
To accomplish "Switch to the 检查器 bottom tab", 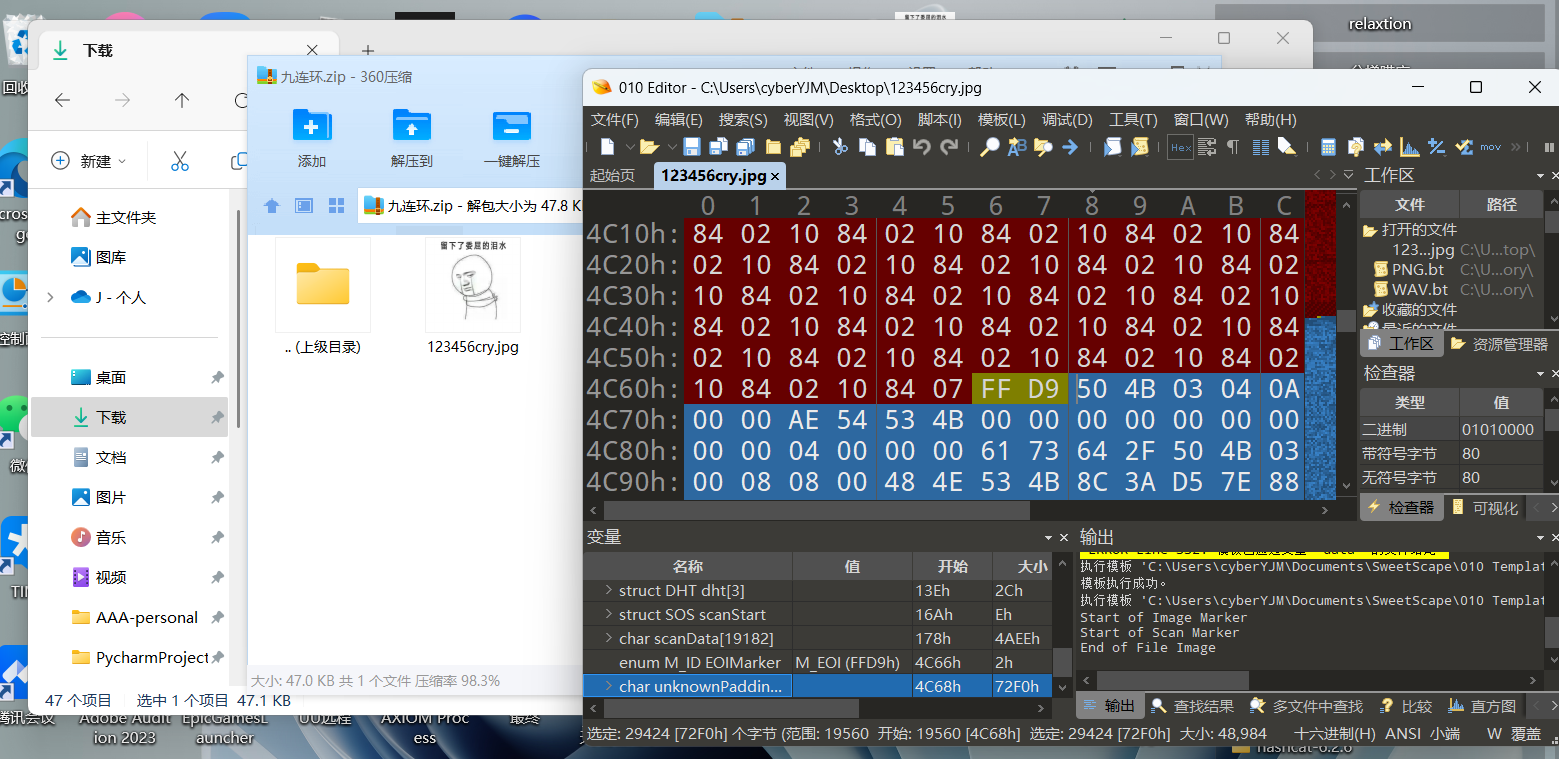I will 1402,508.
